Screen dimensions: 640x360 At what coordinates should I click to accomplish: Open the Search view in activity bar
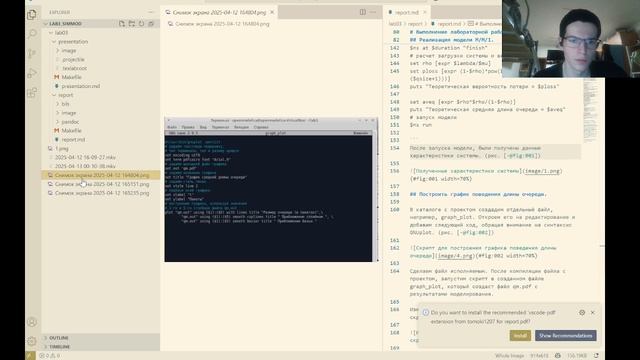32,34
